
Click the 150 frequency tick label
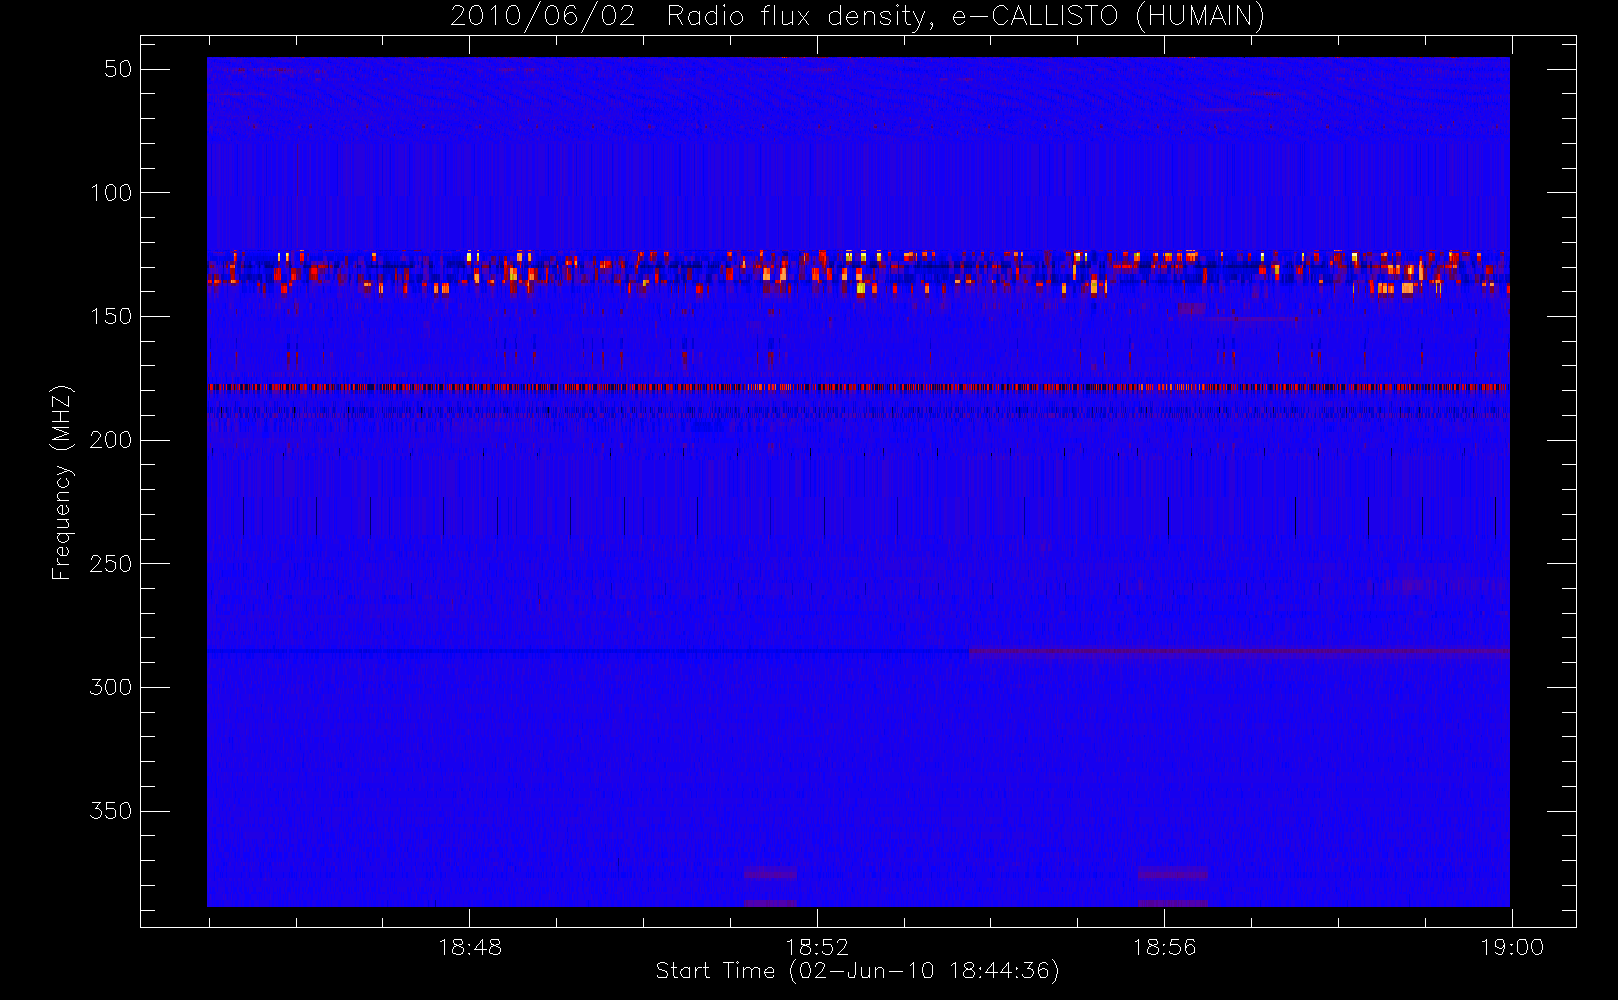111,316
